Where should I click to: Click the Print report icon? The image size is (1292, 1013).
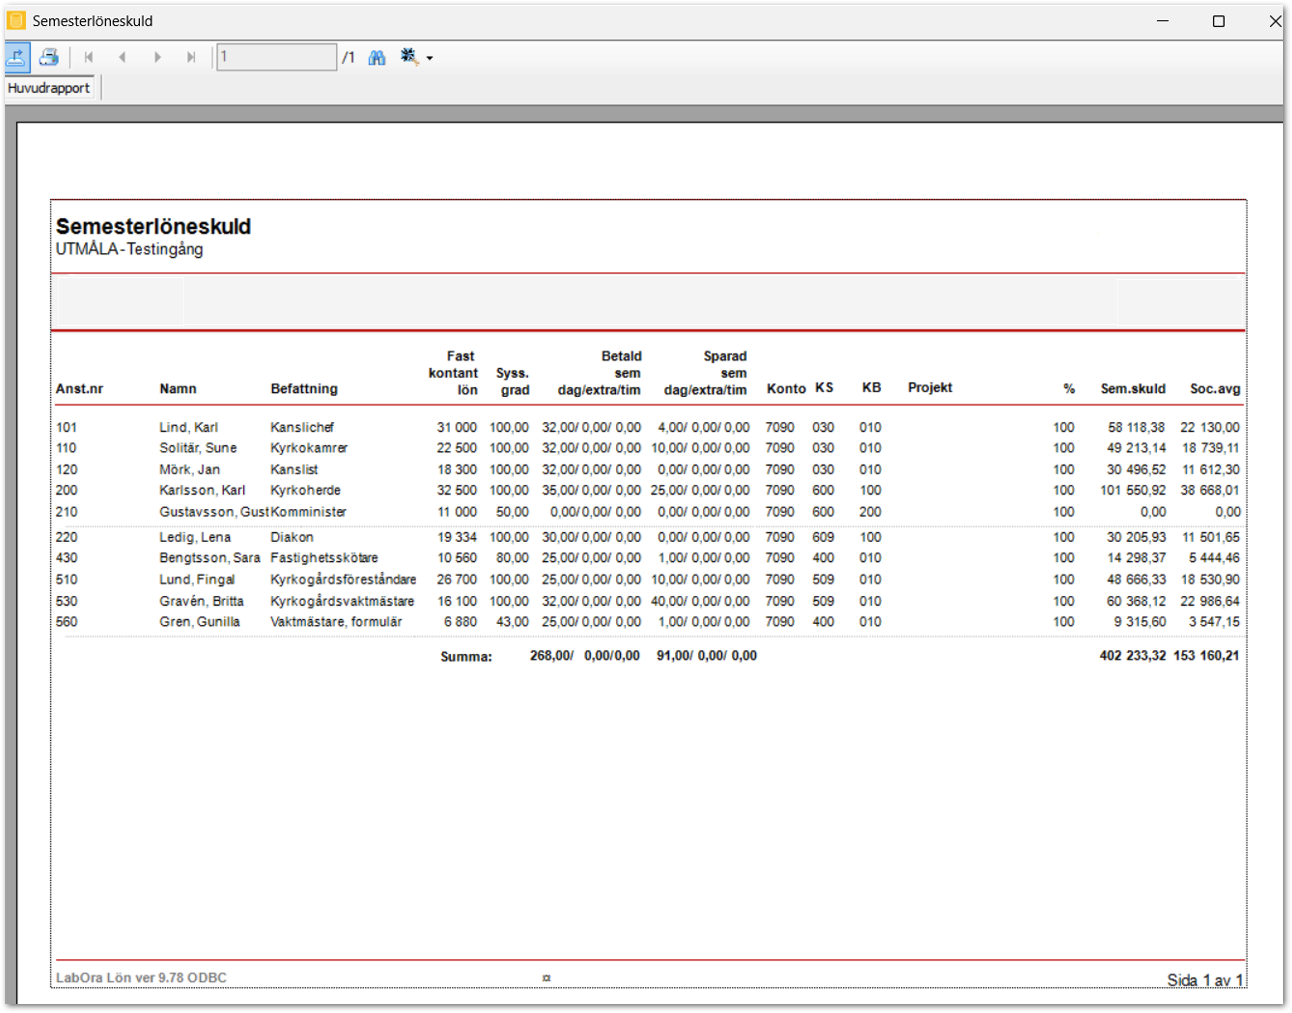pyautogui.click(x=48, y=57)
